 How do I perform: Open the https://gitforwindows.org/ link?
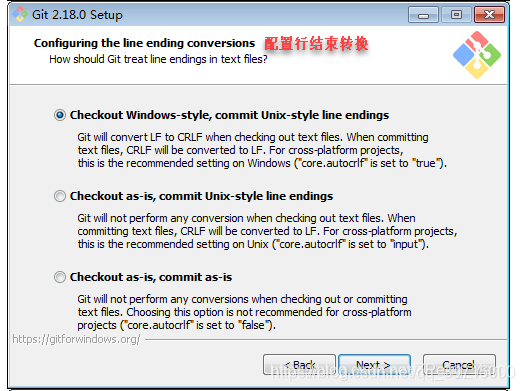click(76, 339)
